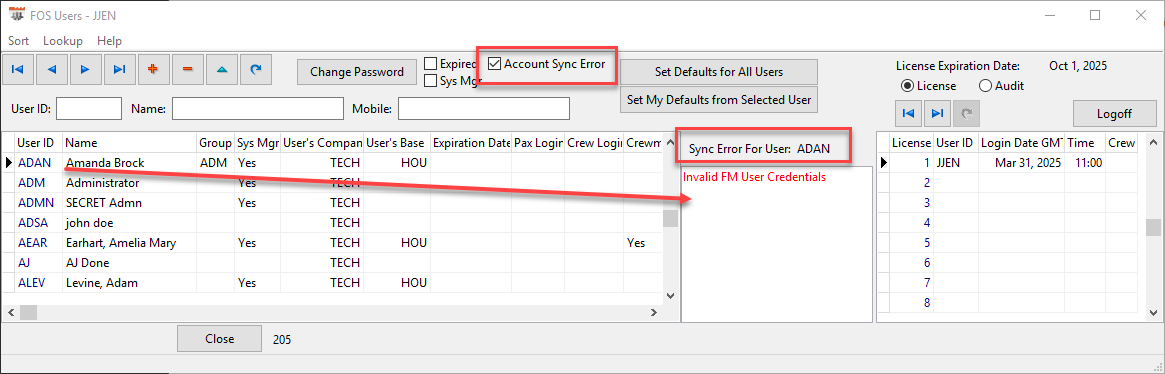Viewport: 1165px width, 374px height.
Task: Go to last license record
Action: (x=938, y=113)
